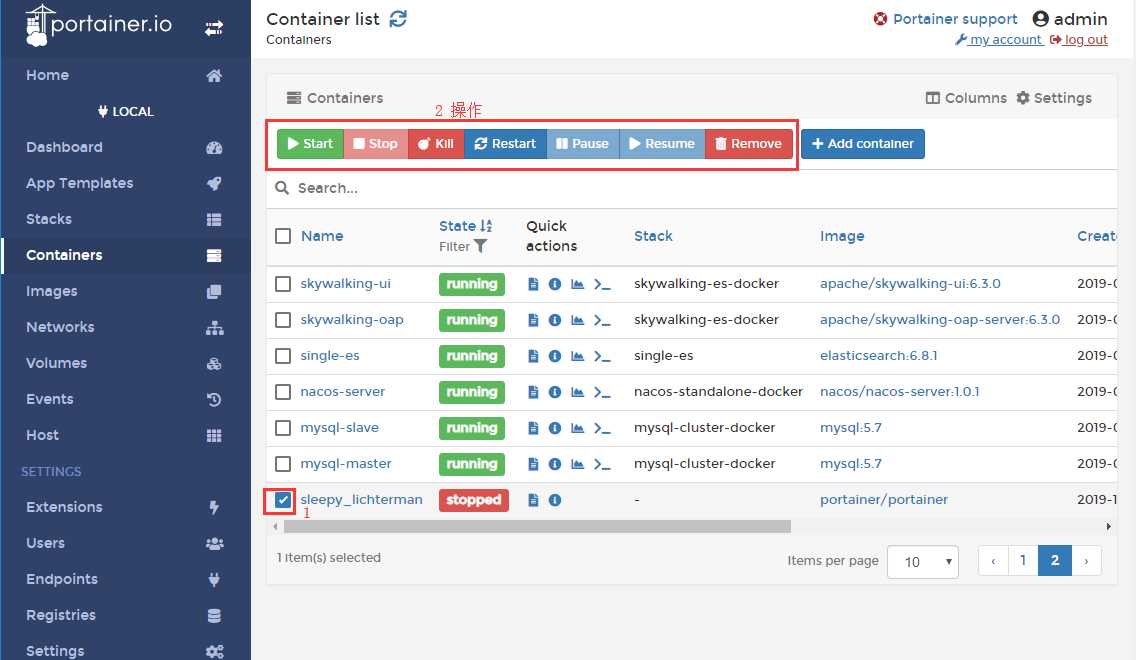Open console for mysql-master container
Viewport: 1136px width, 660px height.
[602, 464]
